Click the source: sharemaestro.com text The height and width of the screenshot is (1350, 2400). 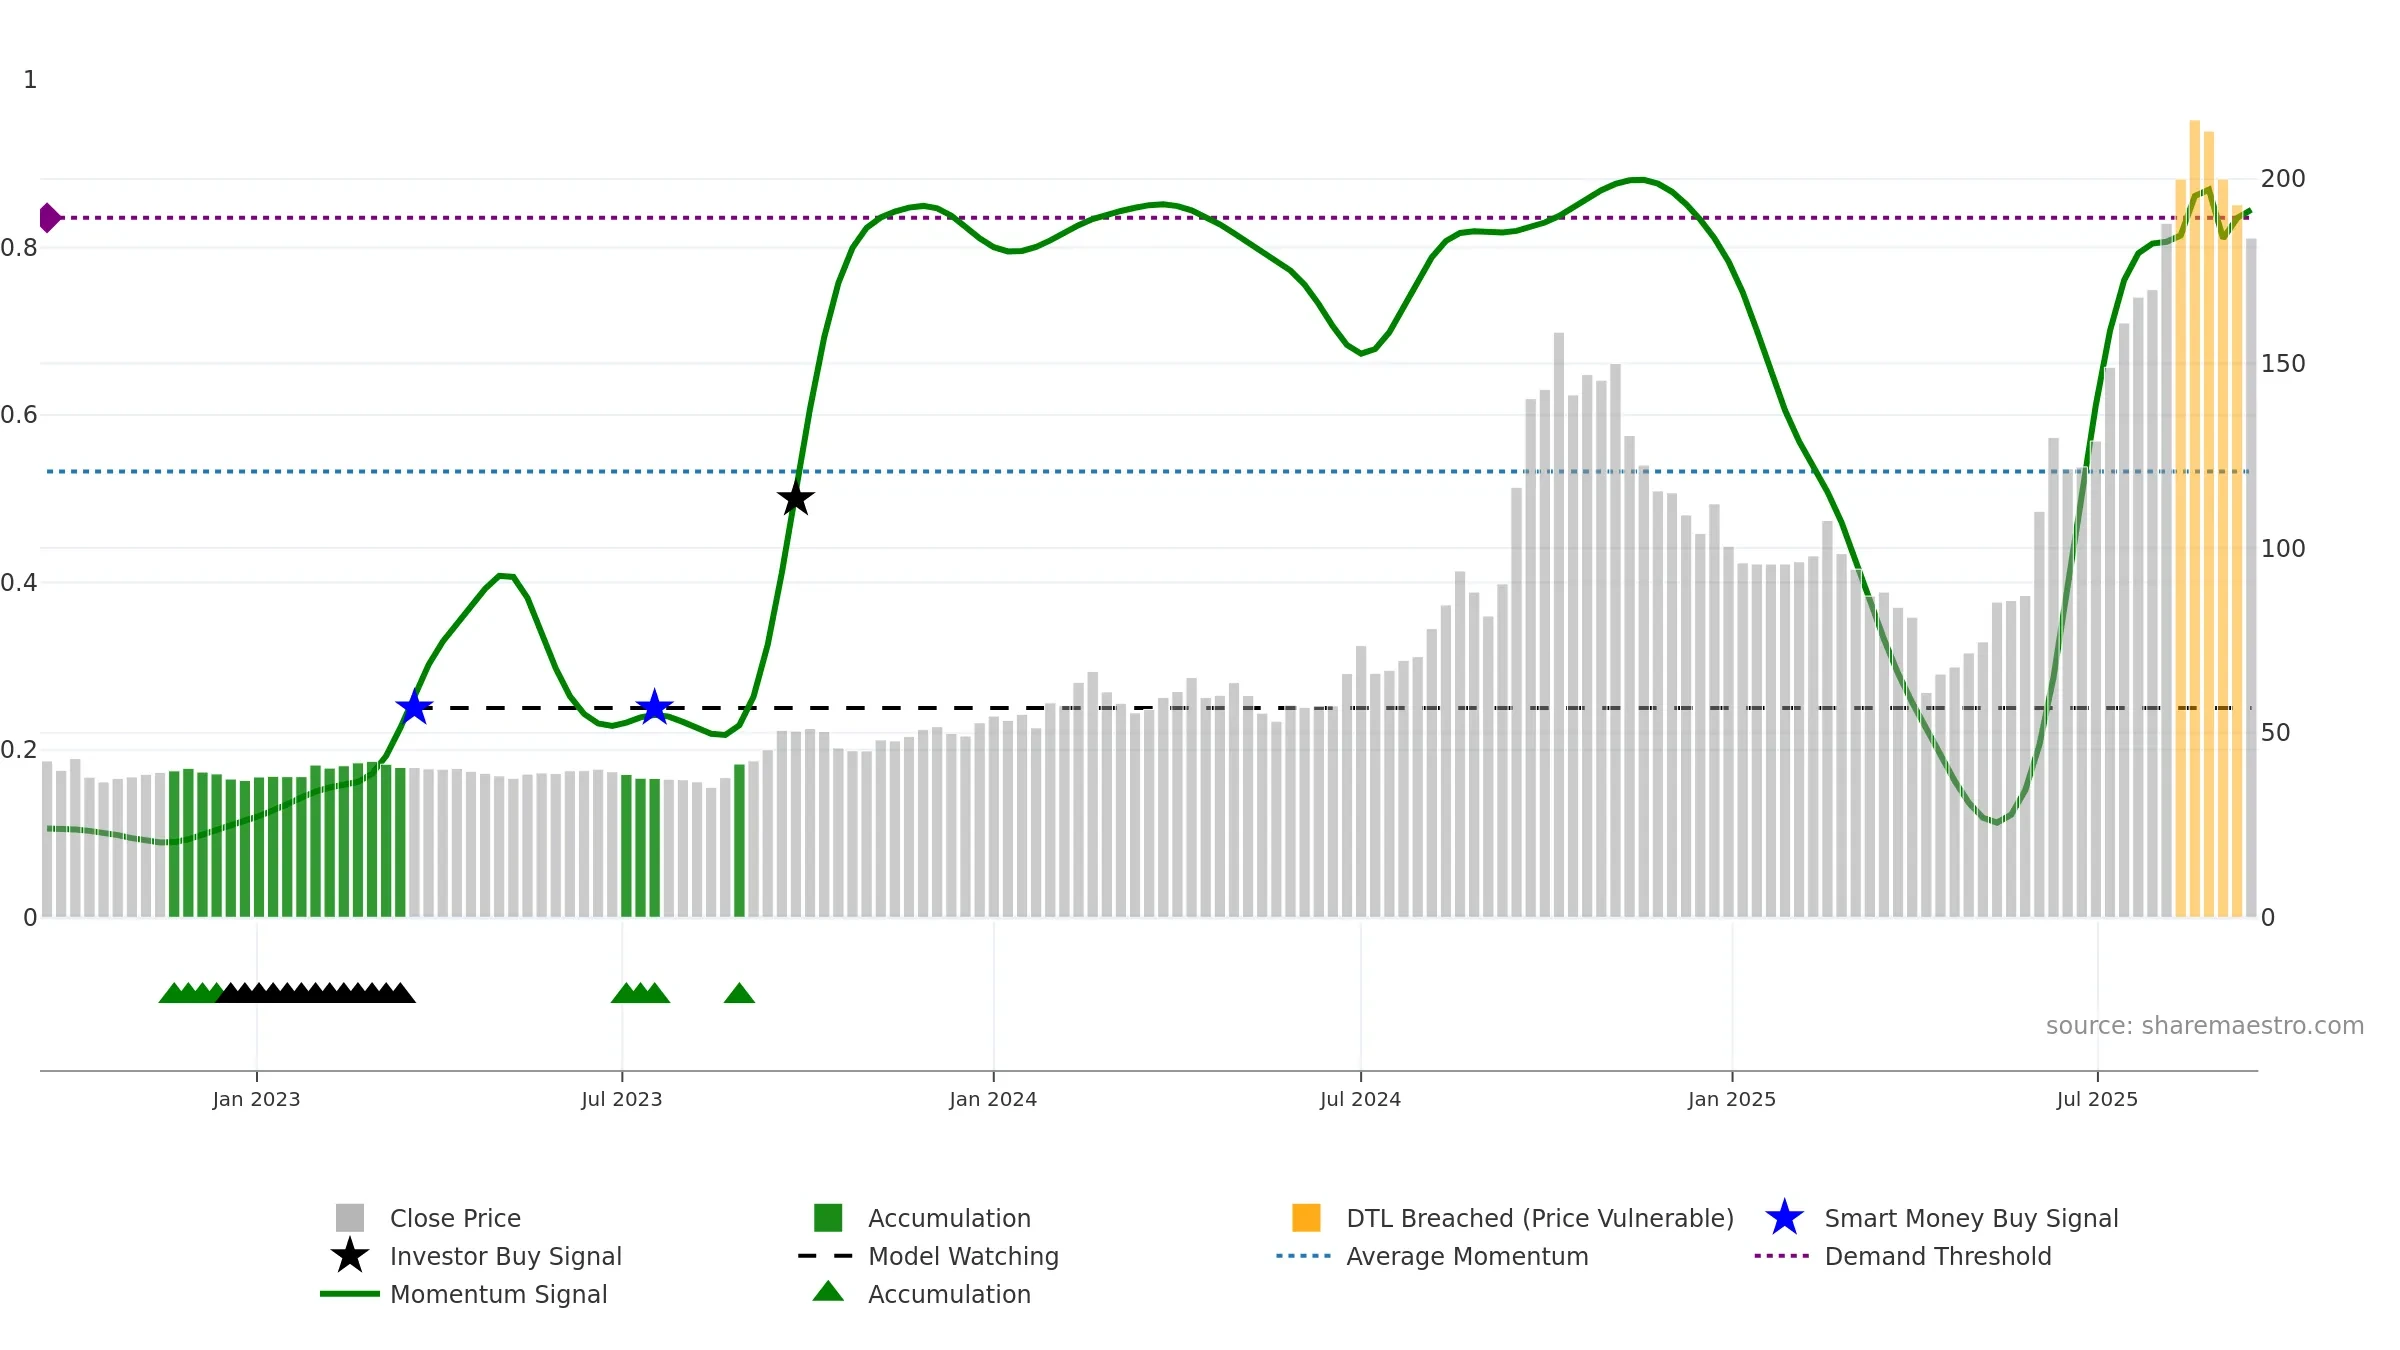pyautogui.click(x=2205, y=1026)
